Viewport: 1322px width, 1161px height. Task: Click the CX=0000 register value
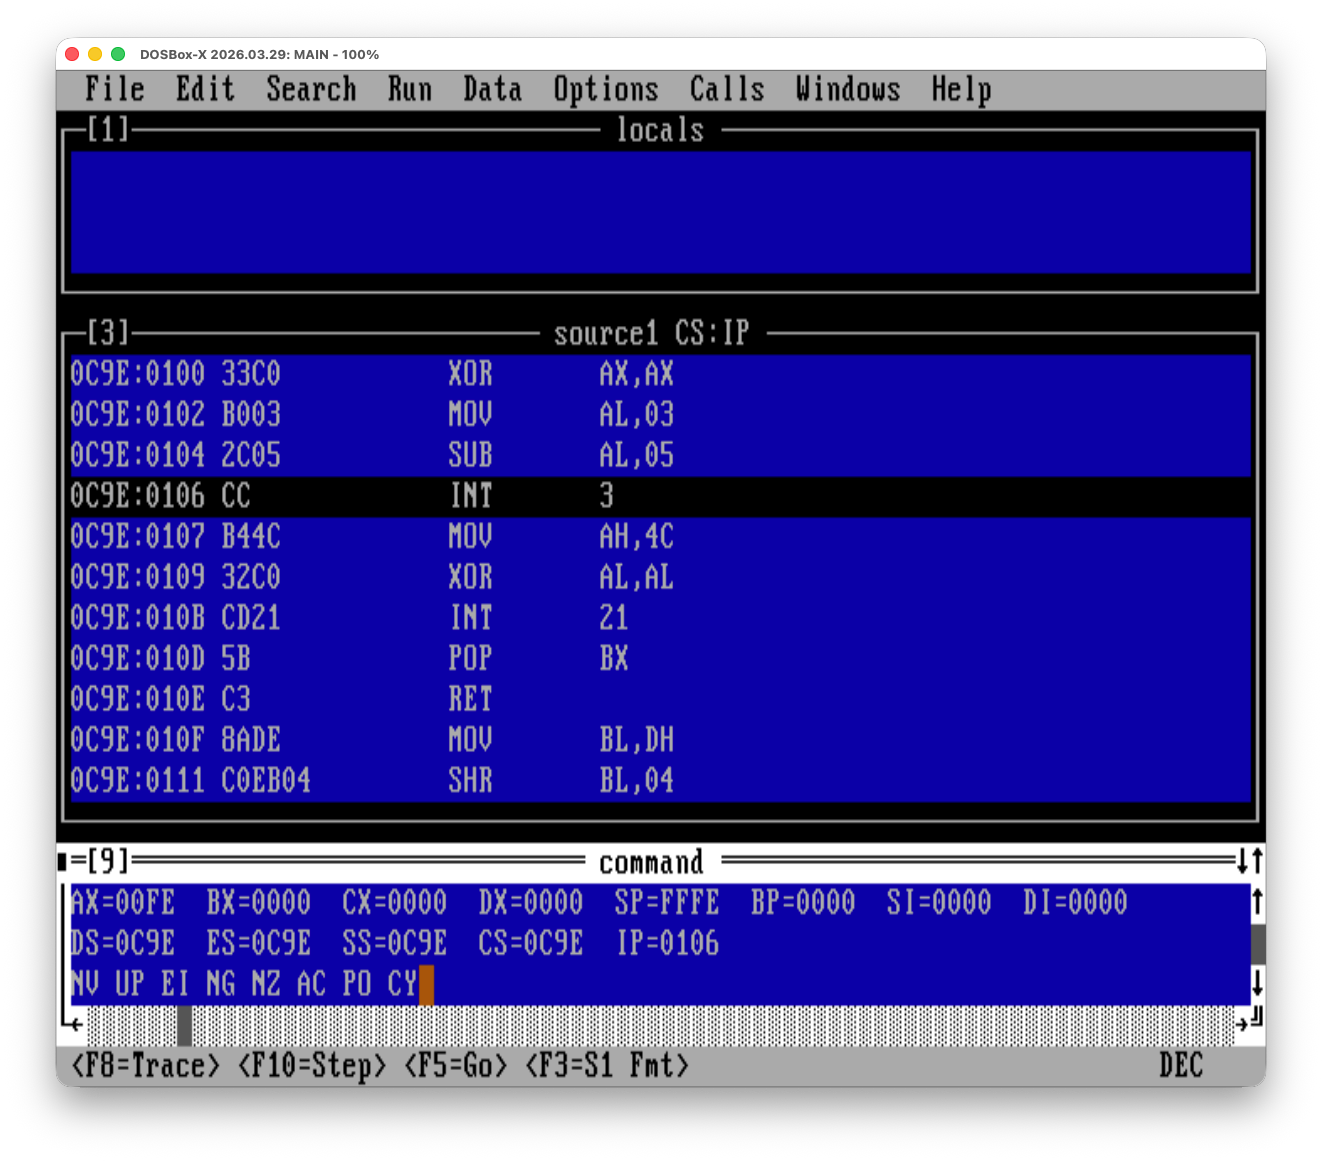395,903
